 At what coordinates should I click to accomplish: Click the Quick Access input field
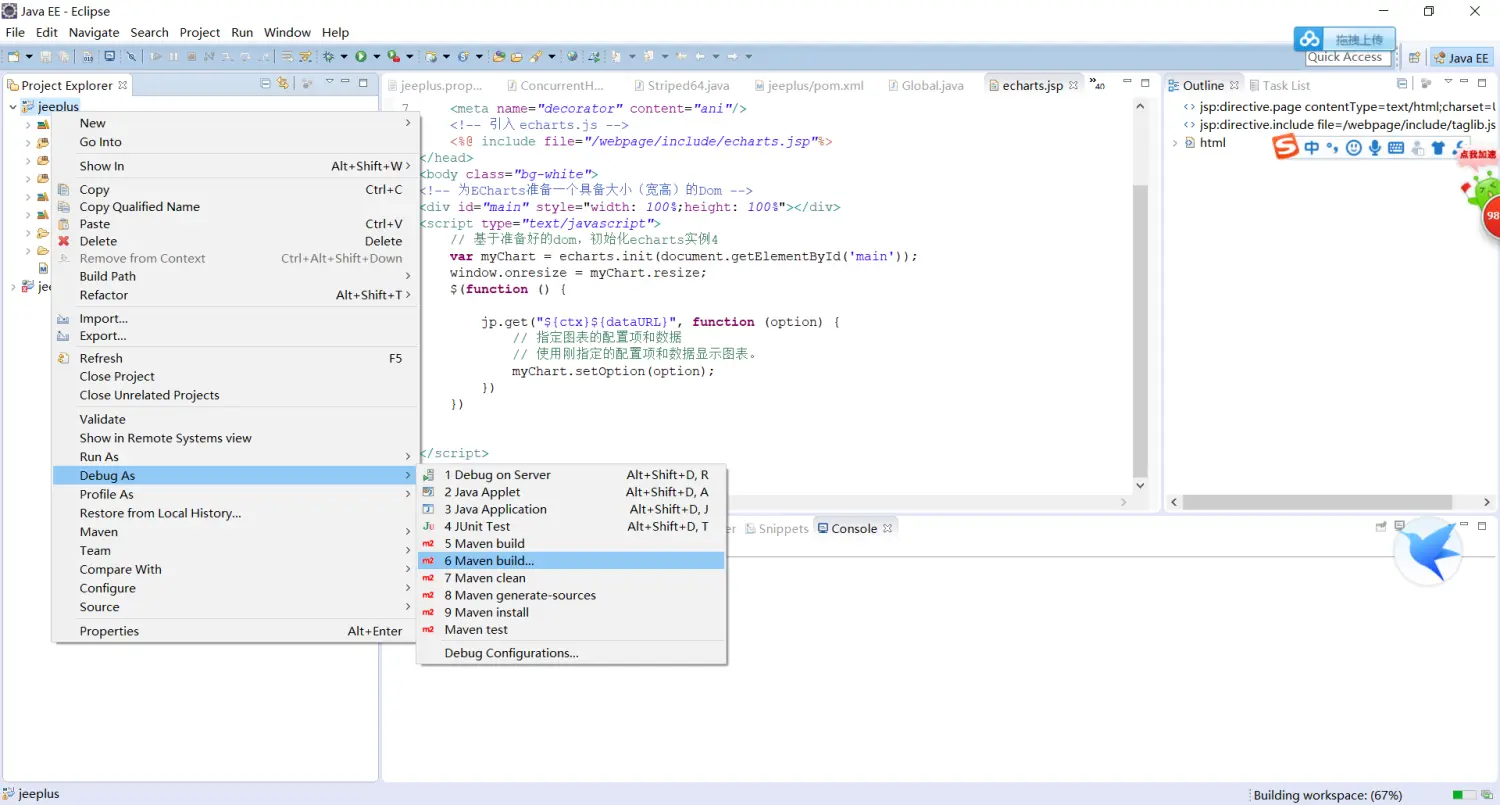click(x=1348, y=58)
